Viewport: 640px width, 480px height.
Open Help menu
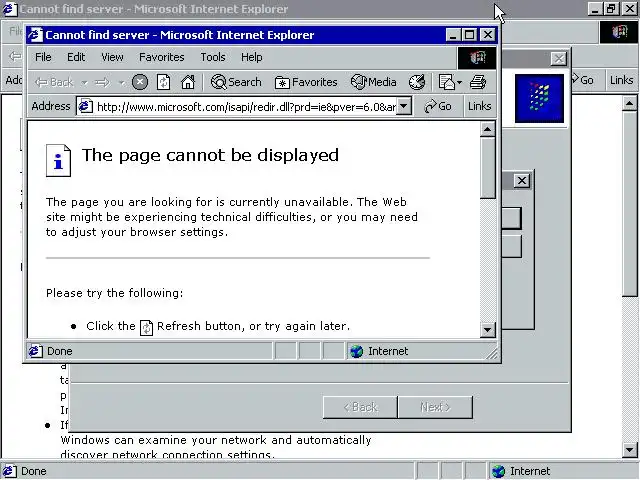[x=251, y=57]
